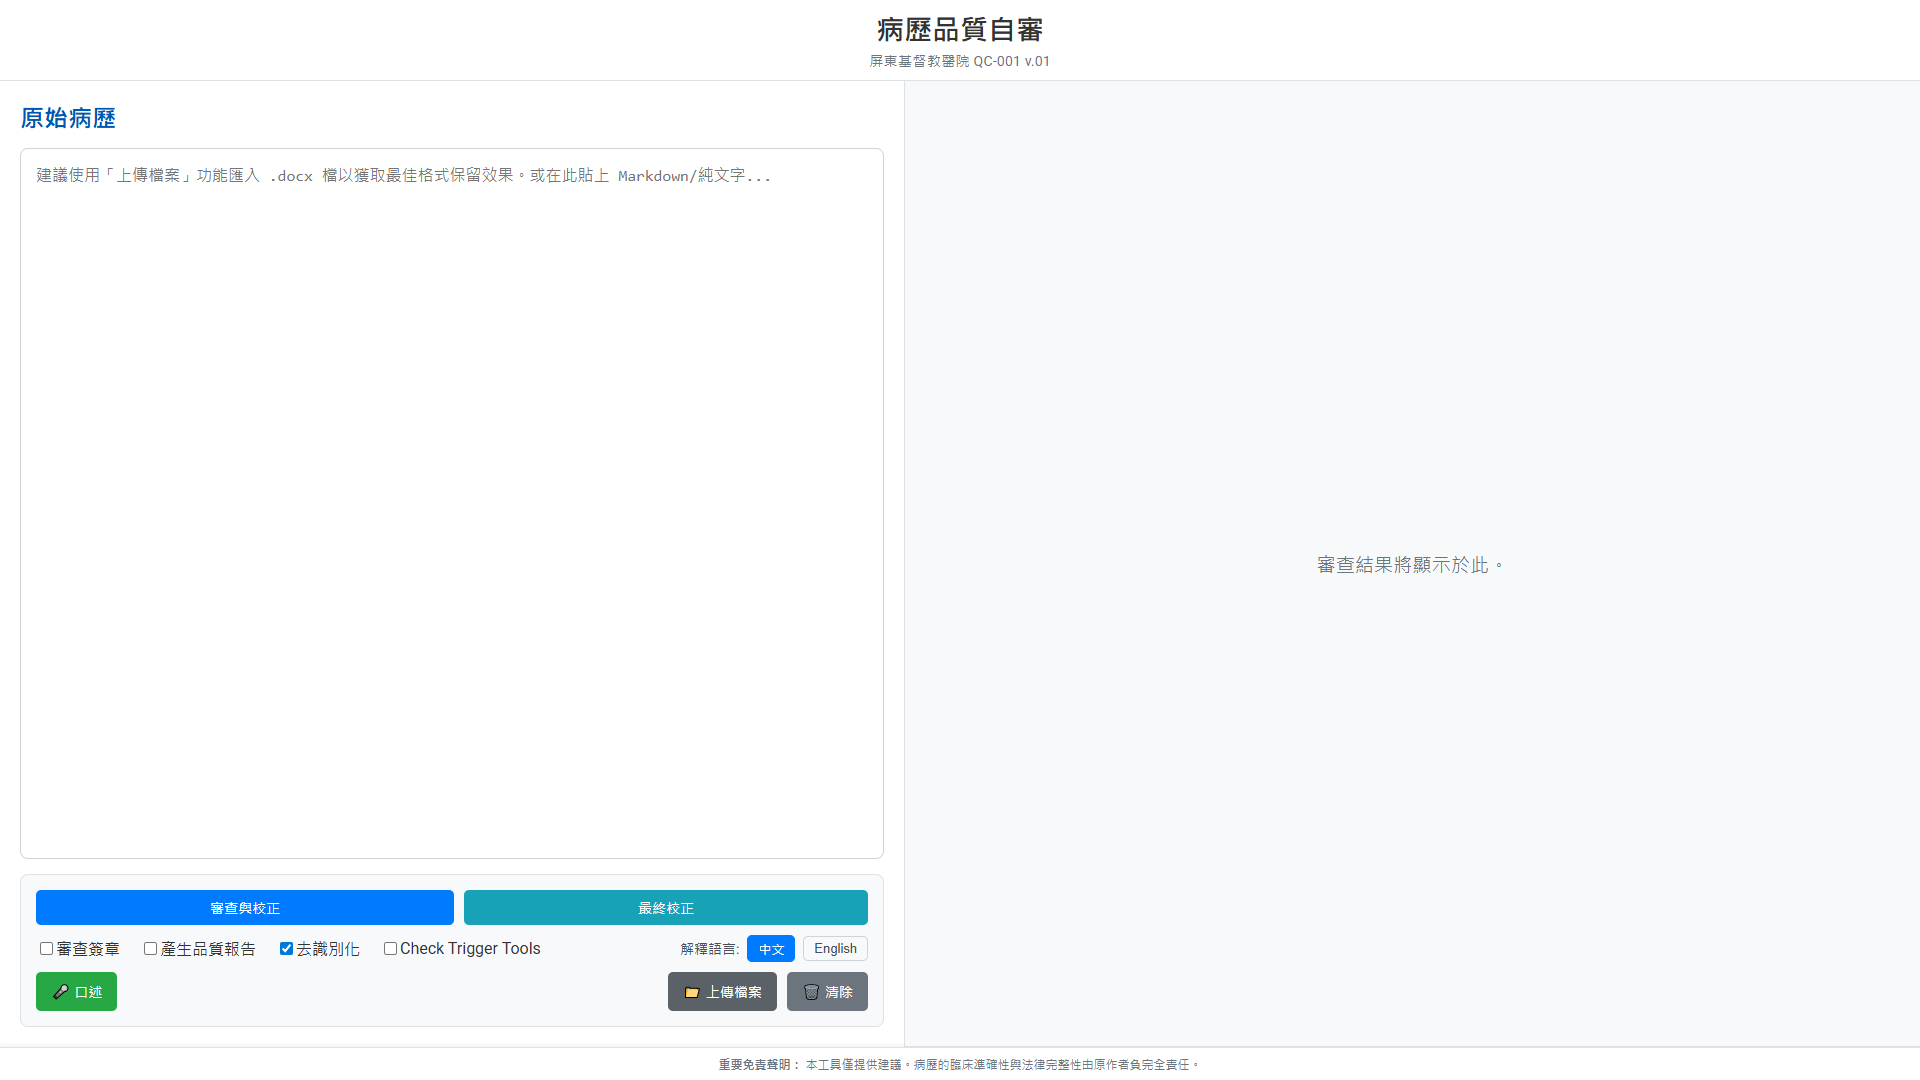Click the microphone icon on 口述 button
Image resolution: width=1920 pixels, height=1080 pixels.
click(x=60, y=992)
